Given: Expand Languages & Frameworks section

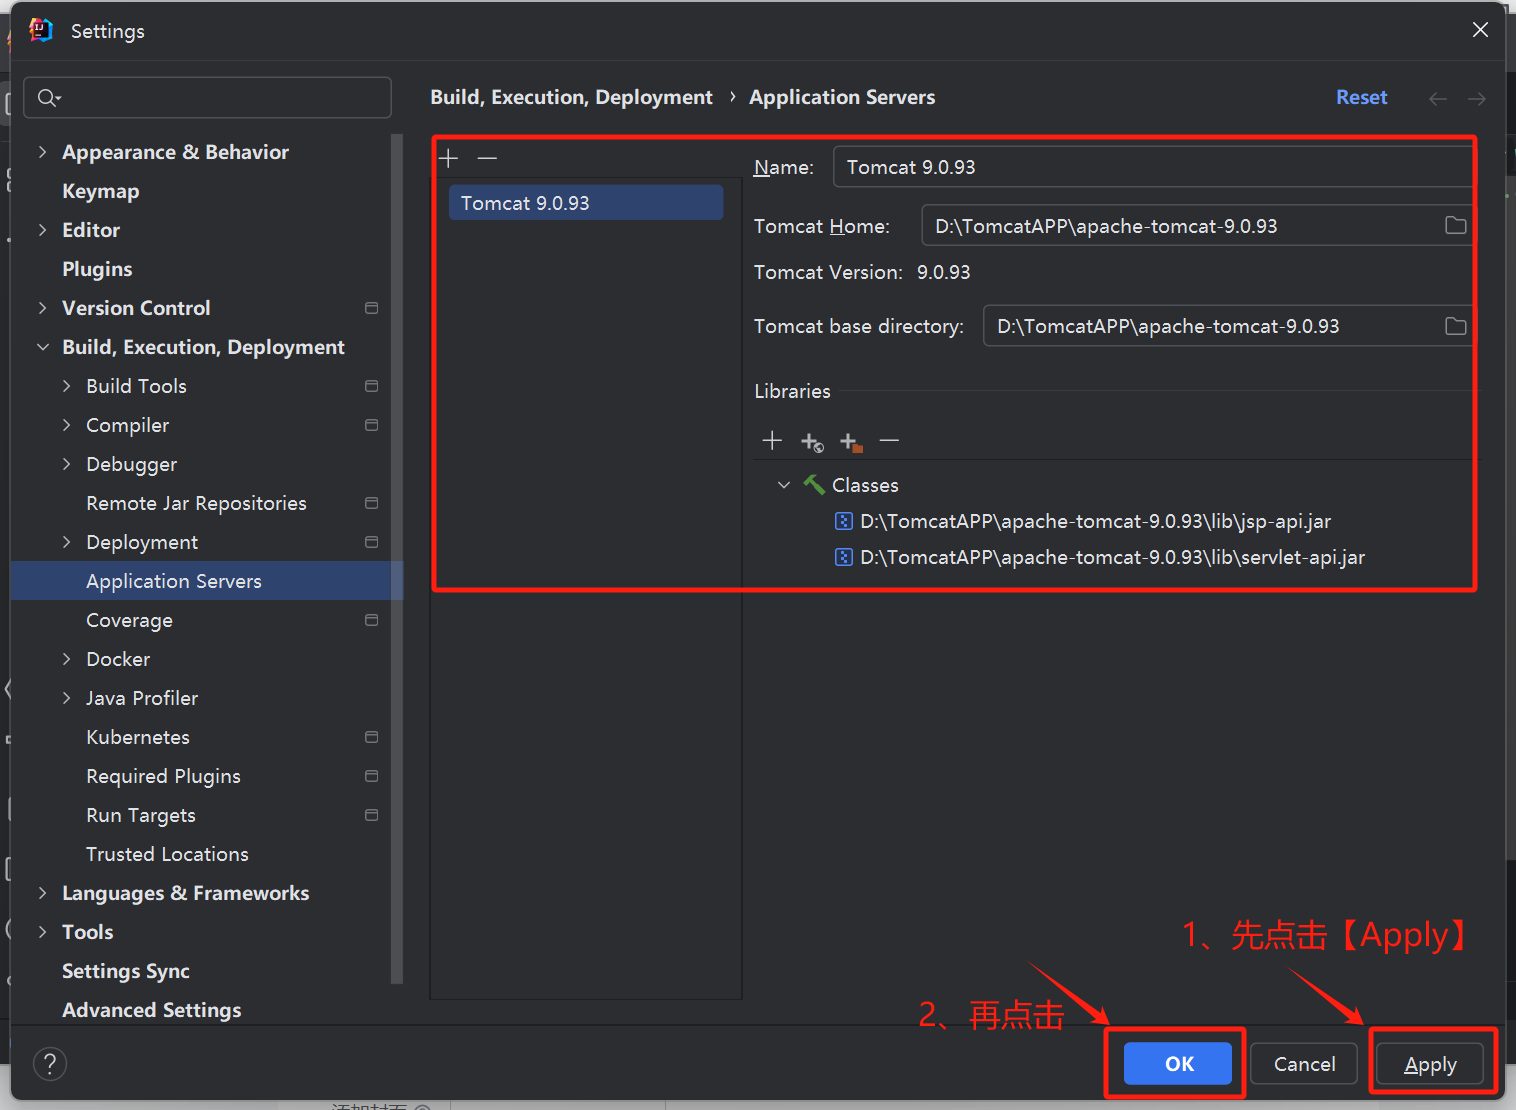Looking at the screenshot, I should (42, 893).
